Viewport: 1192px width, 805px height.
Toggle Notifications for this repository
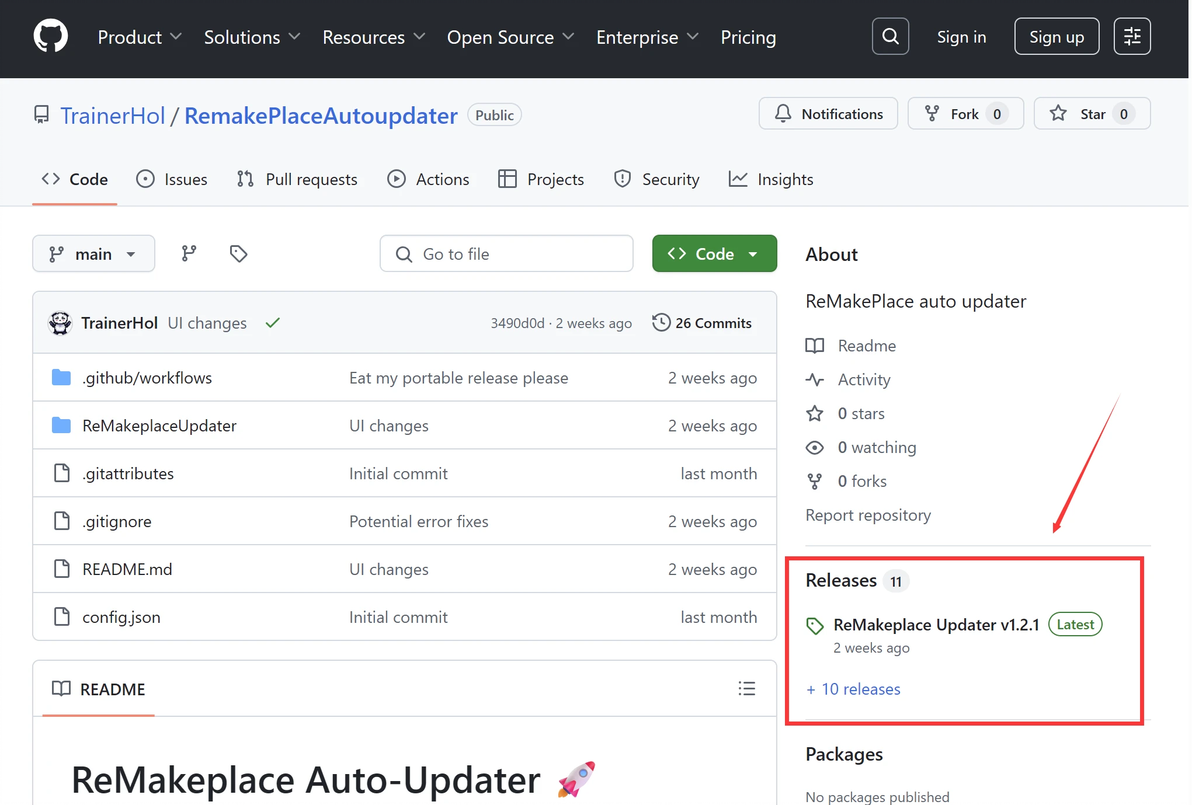[x=828, y=114]
